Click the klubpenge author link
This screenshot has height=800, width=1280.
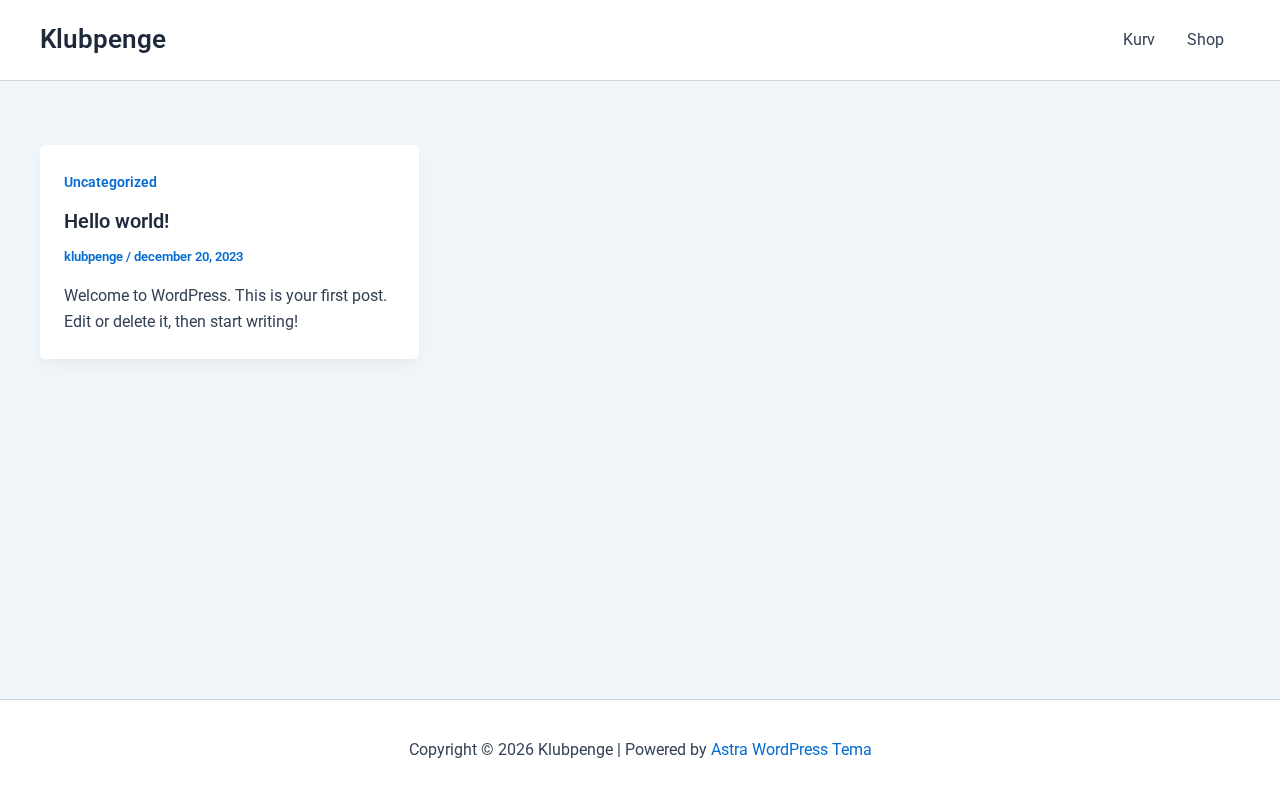(93, 257)
